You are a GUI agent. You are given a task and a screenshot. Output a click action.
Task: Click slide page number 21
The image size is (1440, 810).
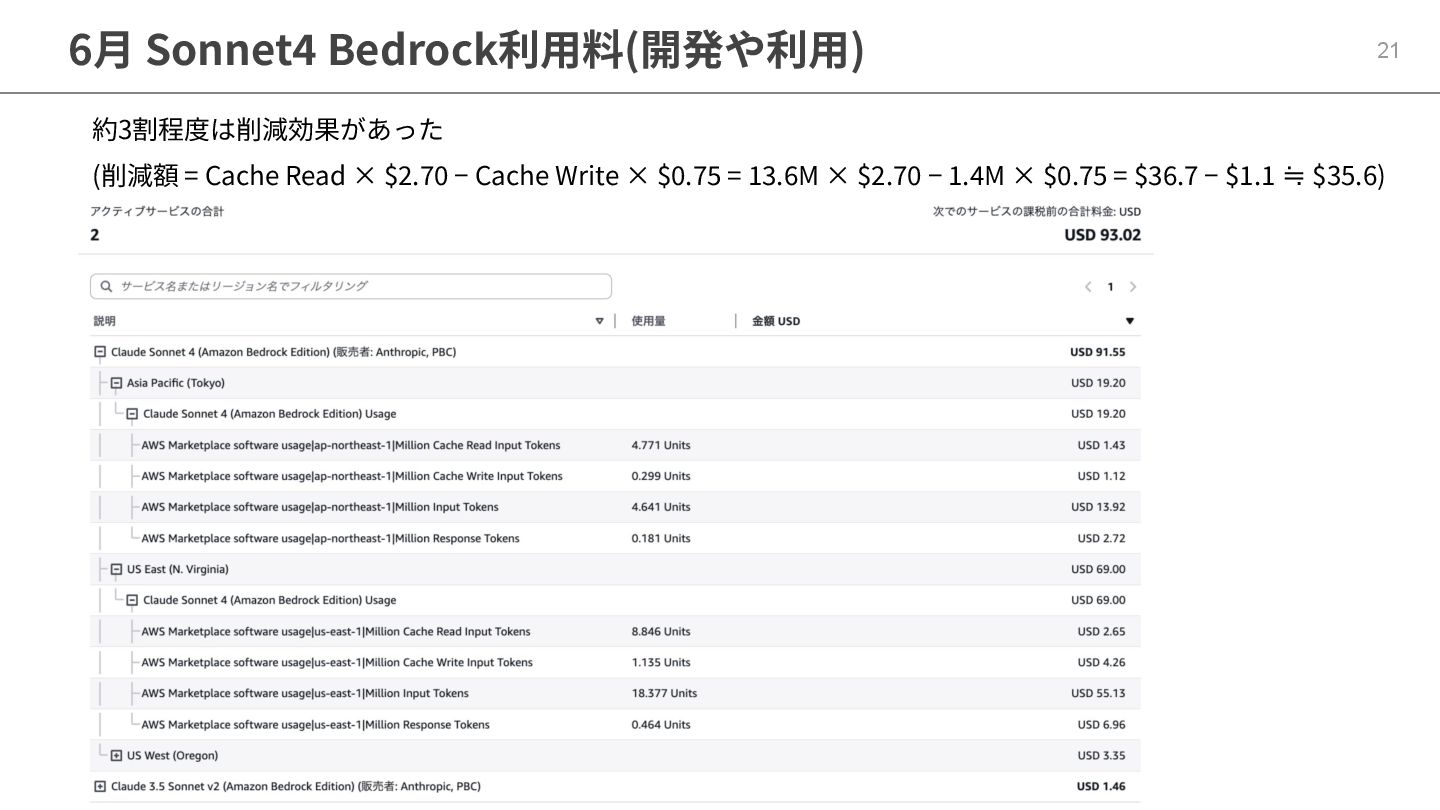[1388, 51]
